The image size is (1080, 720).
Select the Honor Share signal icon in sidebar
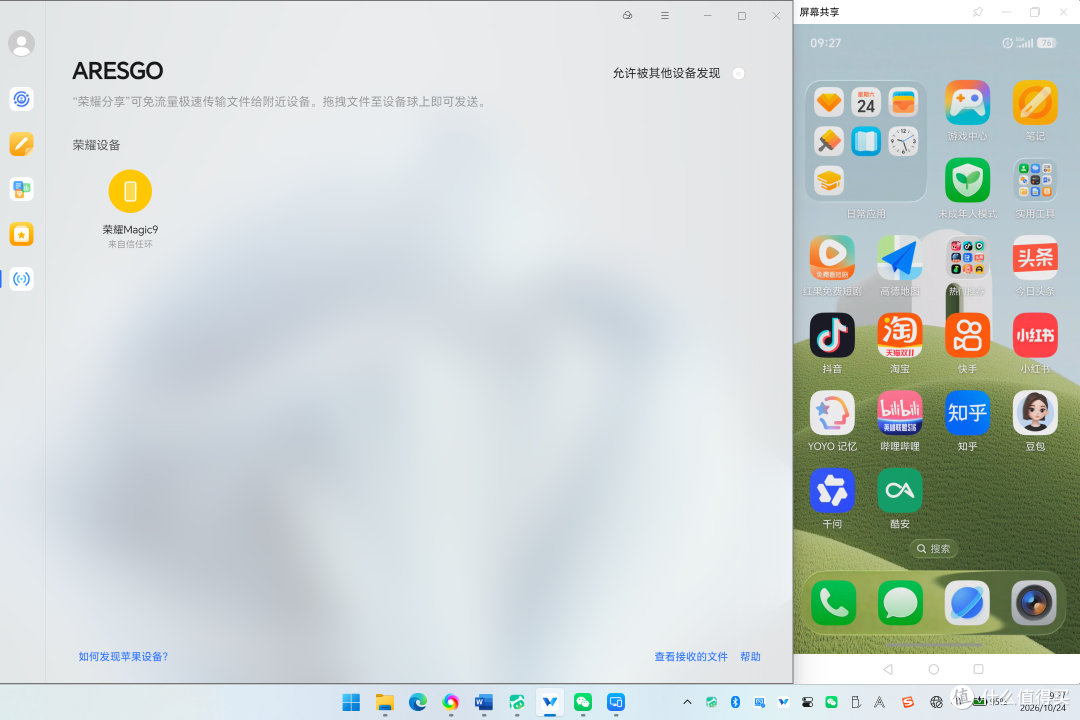click(x=21, y=279)
